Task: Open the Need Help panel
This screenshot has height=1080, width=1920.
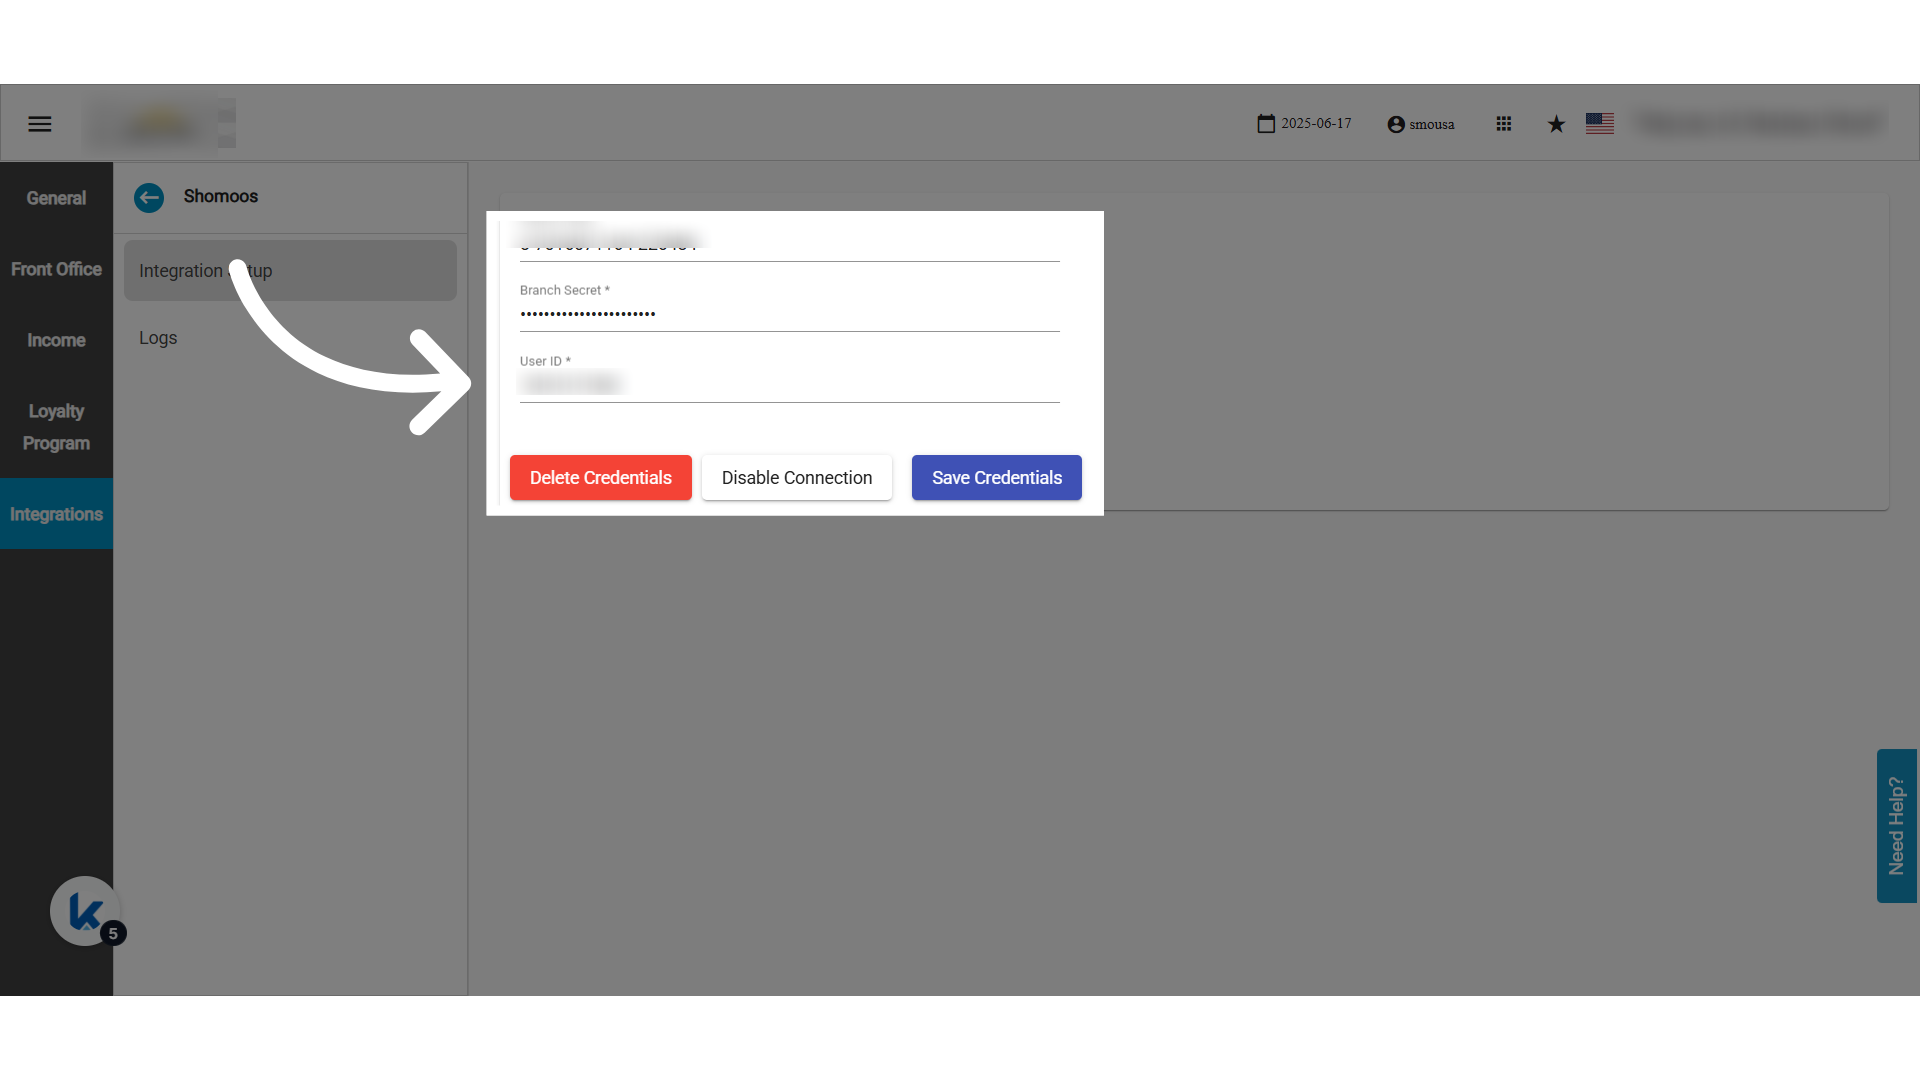Action: pyautogui.click(x=1897, y=826)
